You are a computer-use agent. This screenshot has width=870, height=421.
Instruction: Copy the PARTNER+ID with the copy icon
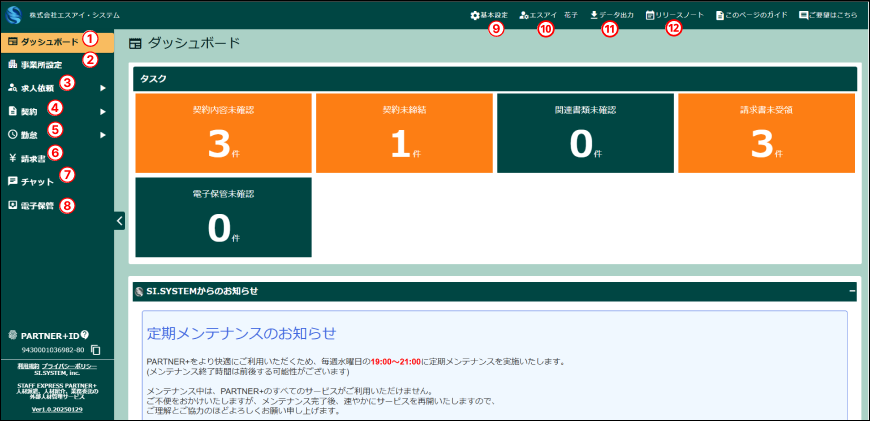pyautogui.click(x=96, y=350)
